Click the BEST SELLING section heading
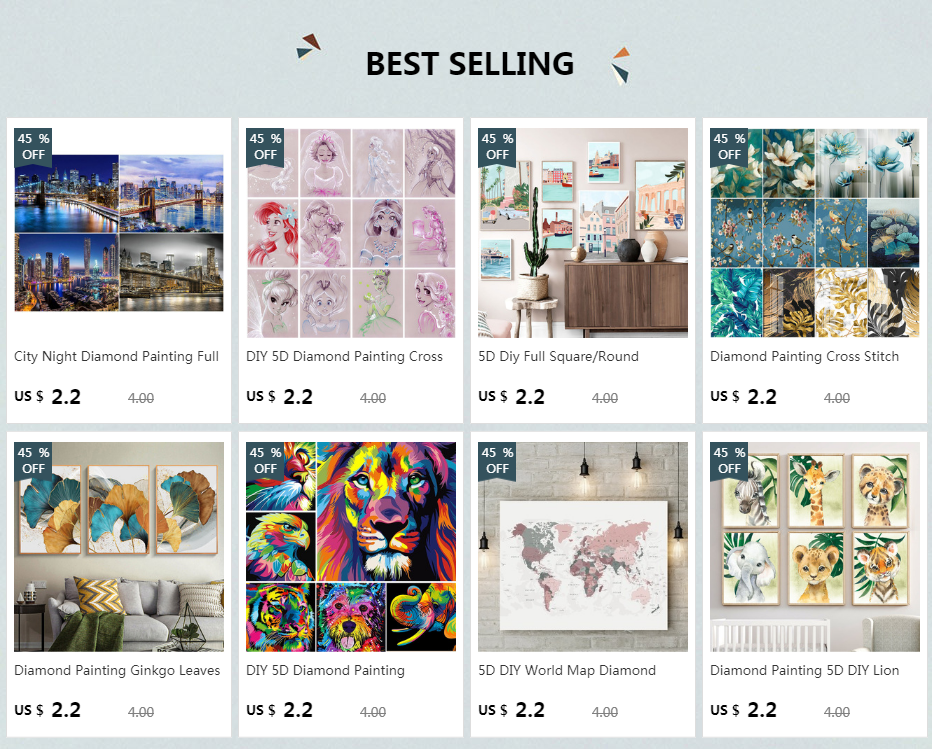 470,64
